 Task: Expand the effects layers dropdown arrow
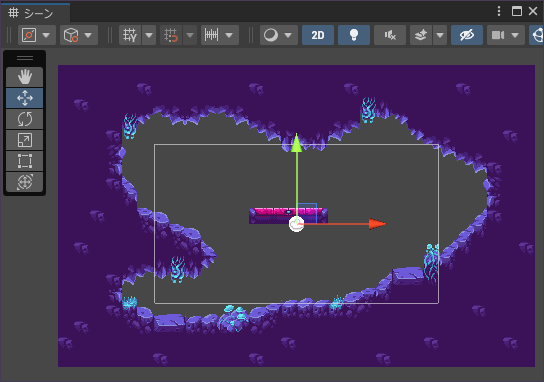[x=440, y=35]
